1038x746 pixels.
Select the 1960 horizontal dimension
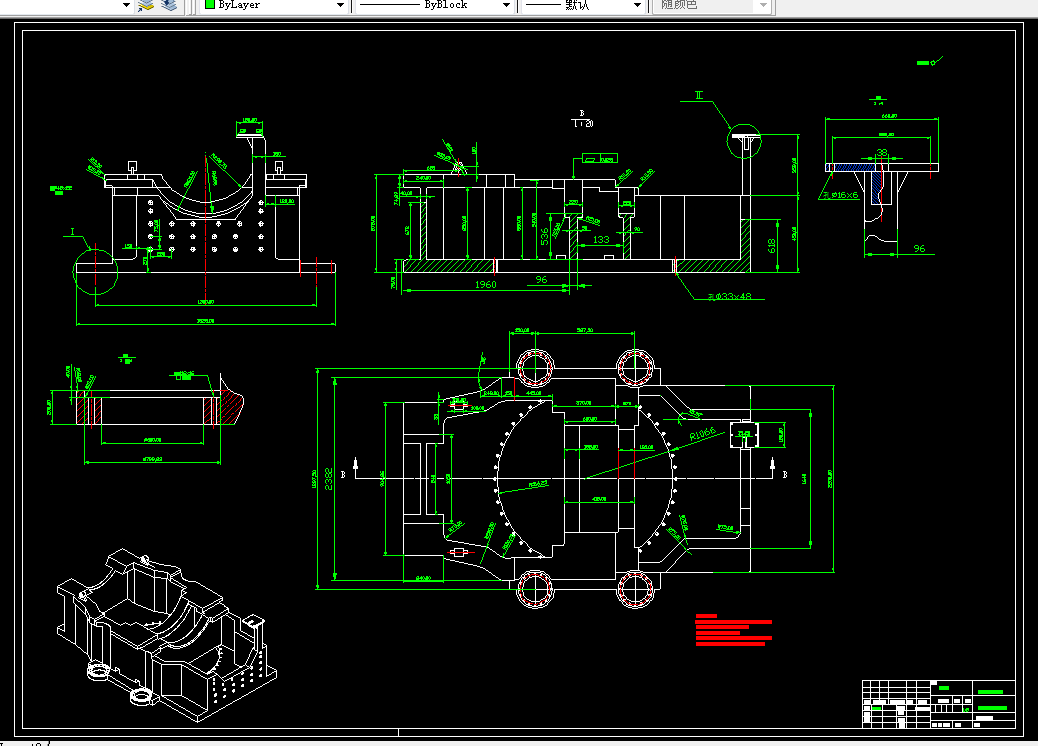click(485, 284)
